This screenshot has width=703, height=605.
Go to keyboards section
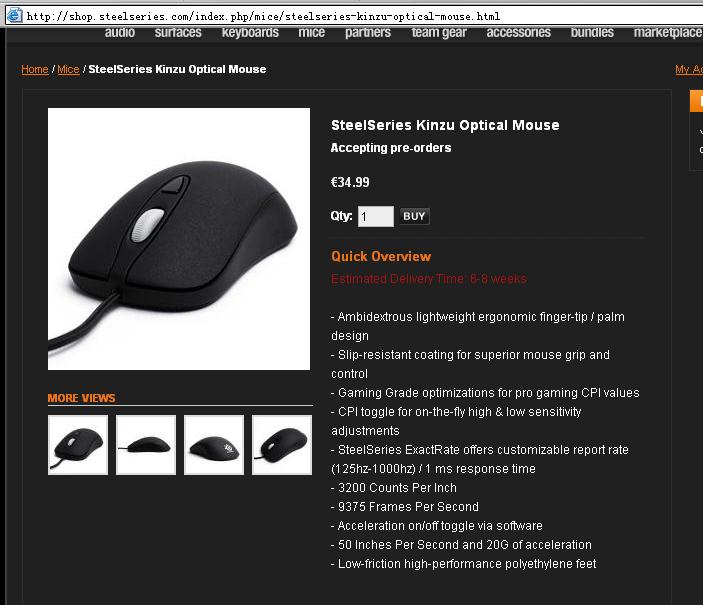(x=250, y=33)
